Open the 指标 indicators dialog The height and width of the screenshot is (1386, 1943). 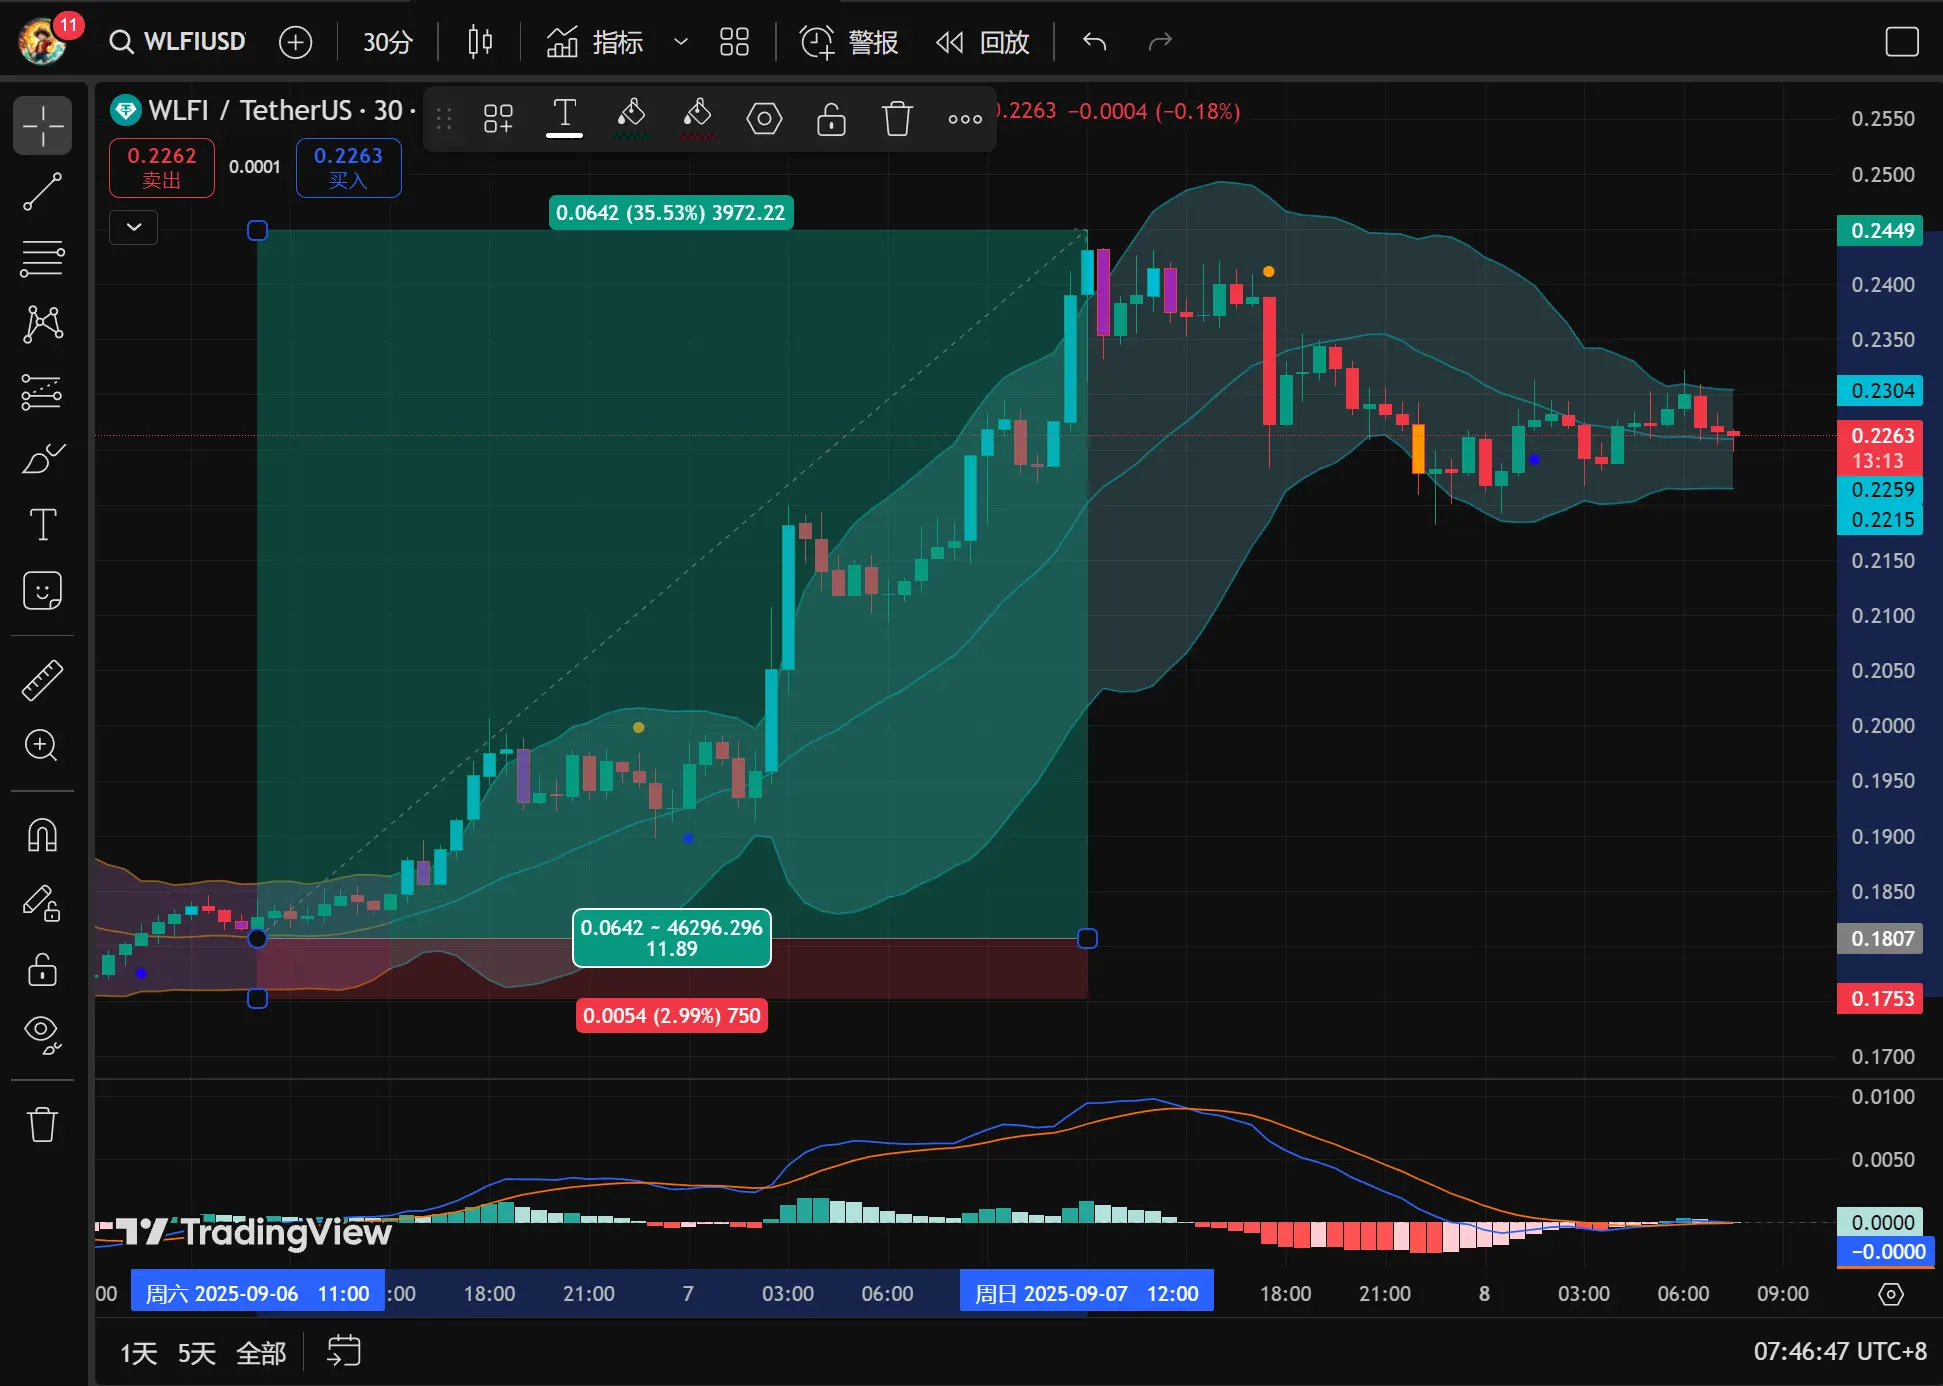[x=595, y=42]
